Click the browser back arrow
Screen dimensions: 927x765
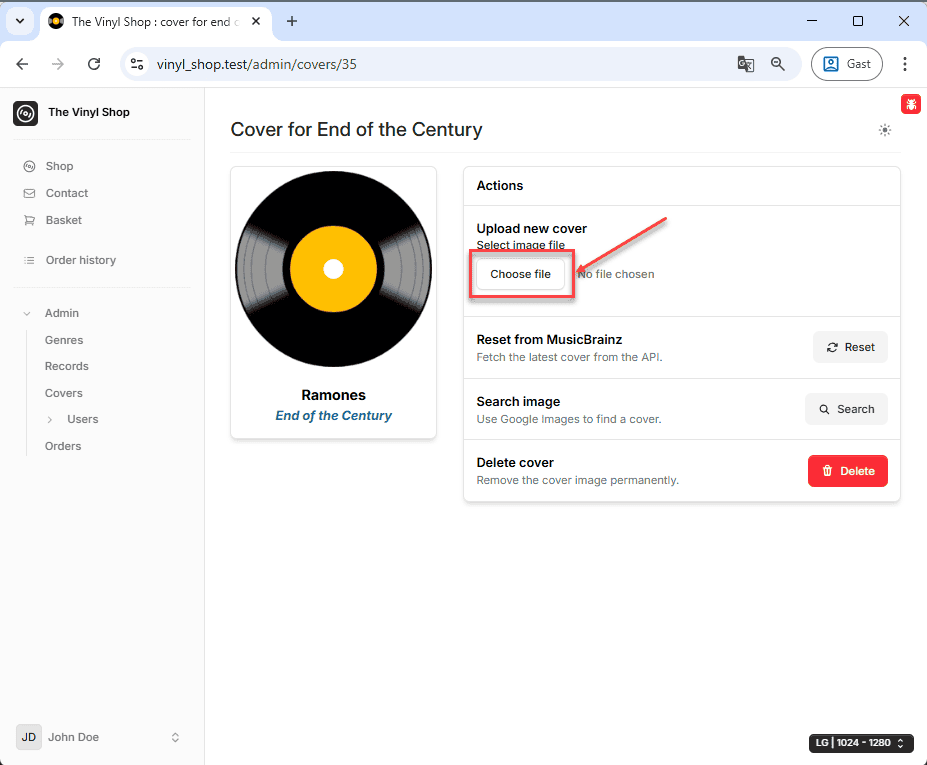coord(22,64)
